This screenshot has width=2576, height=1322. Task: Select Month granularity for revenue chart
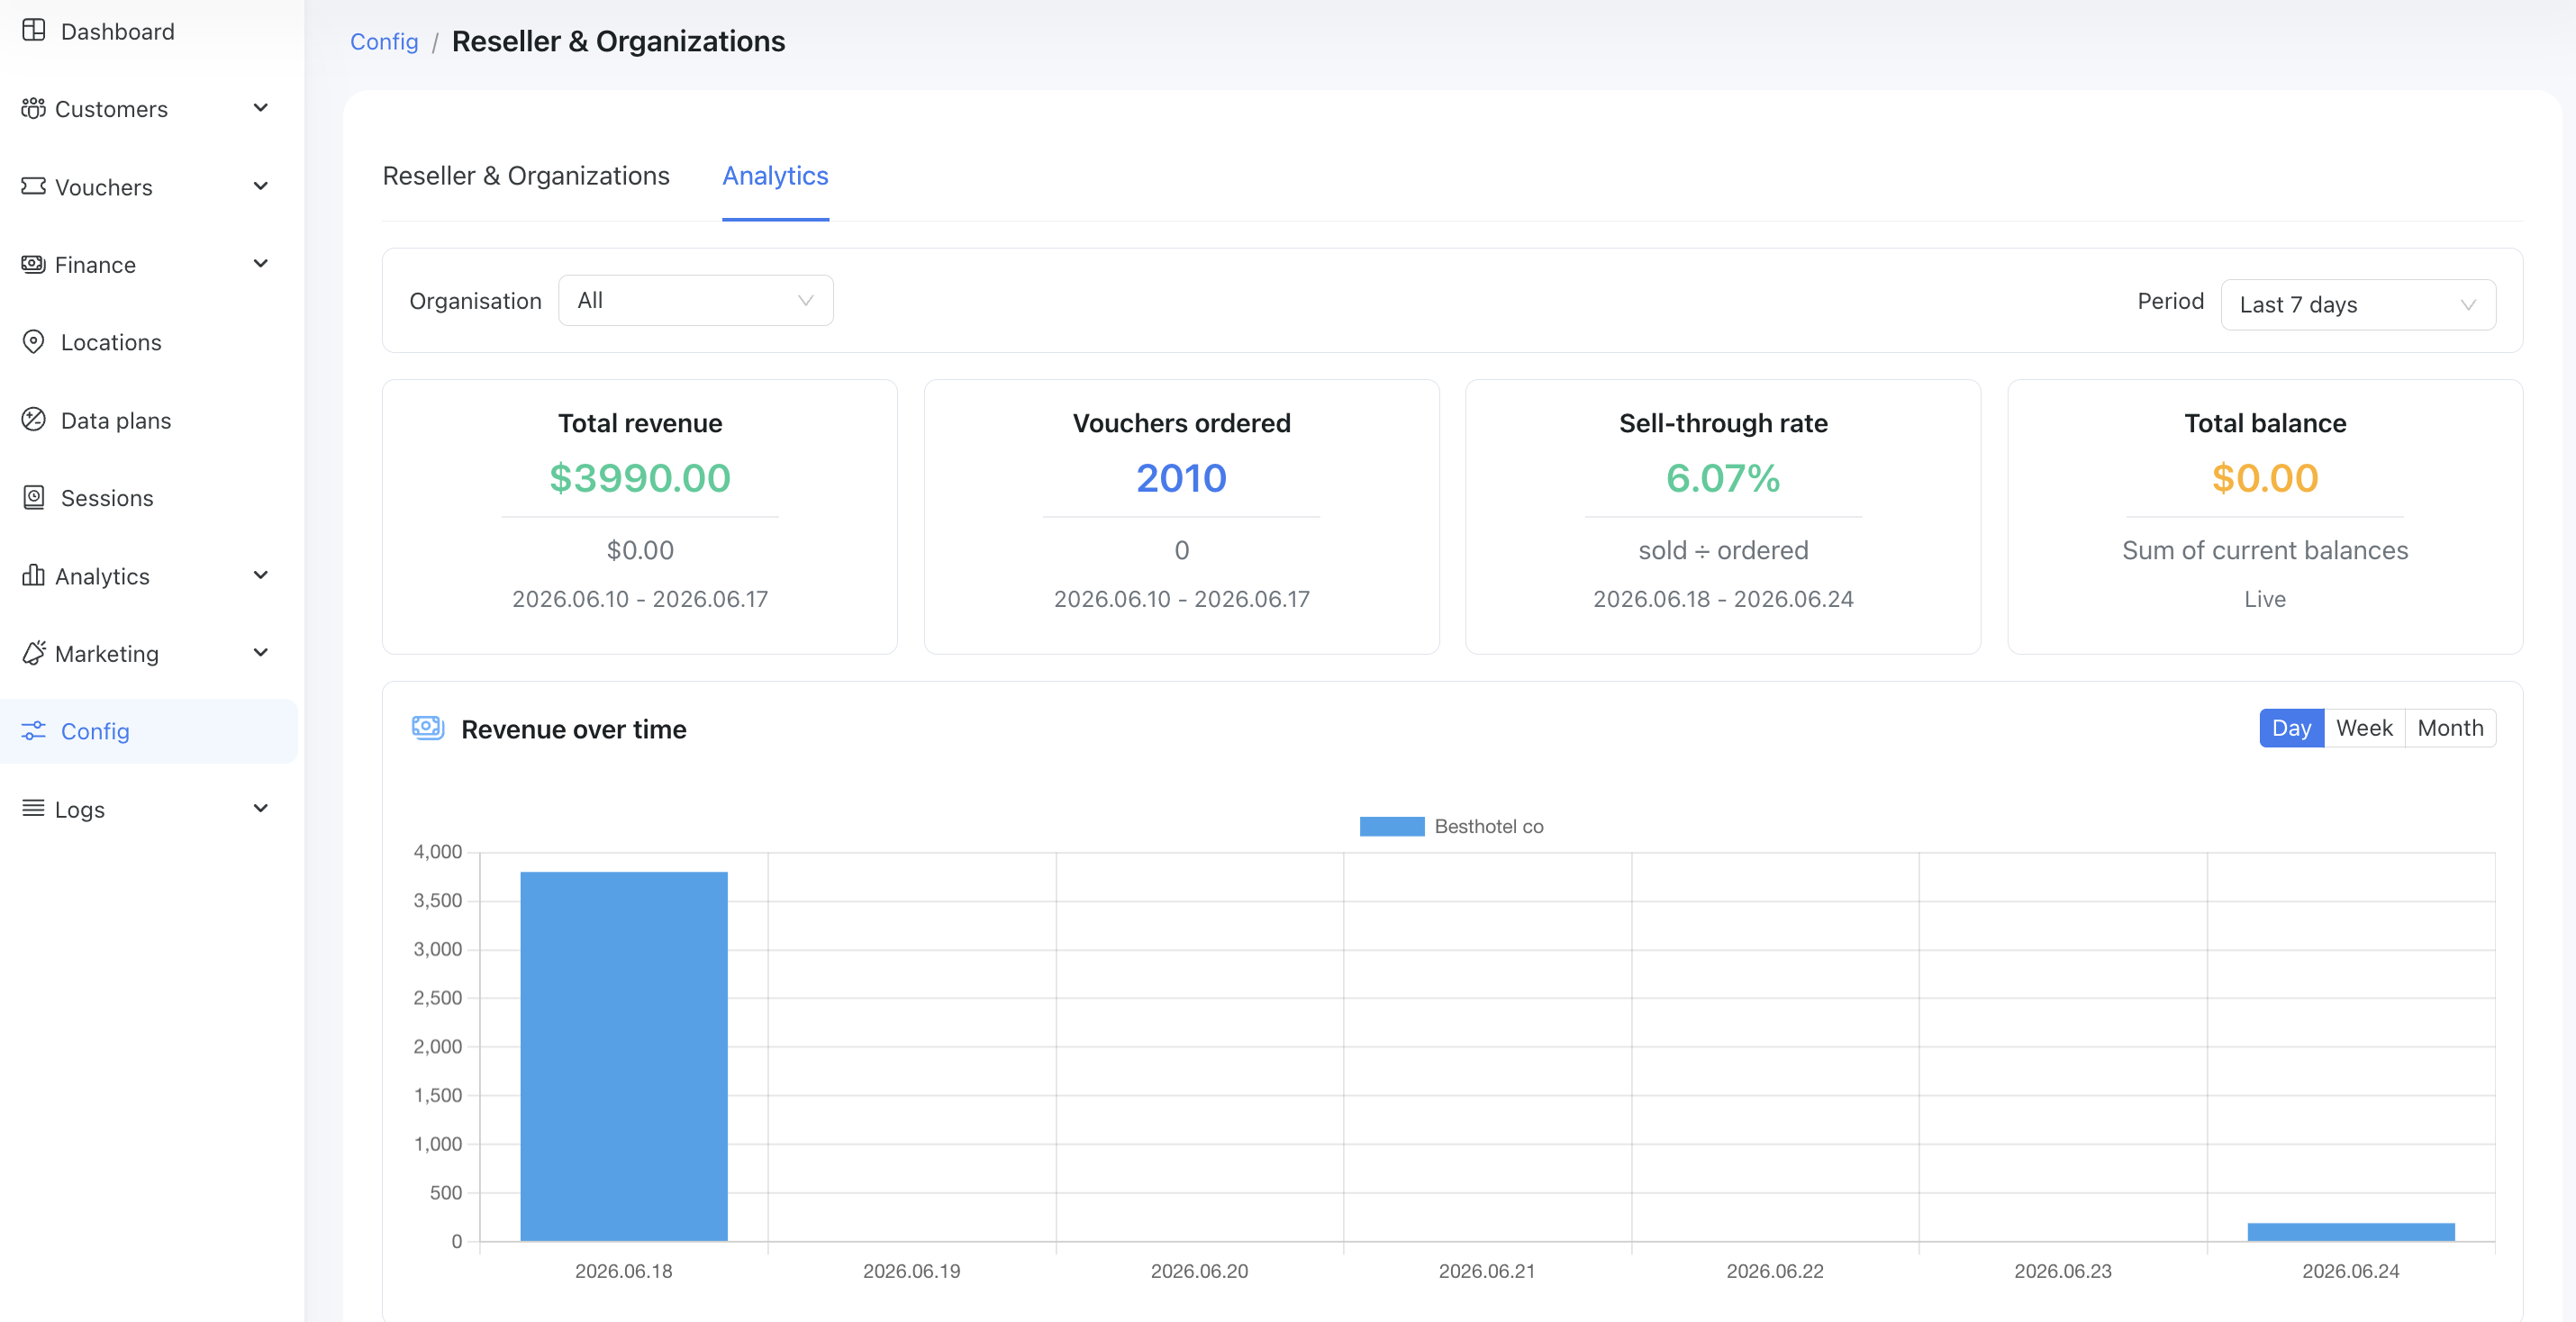2450,728
